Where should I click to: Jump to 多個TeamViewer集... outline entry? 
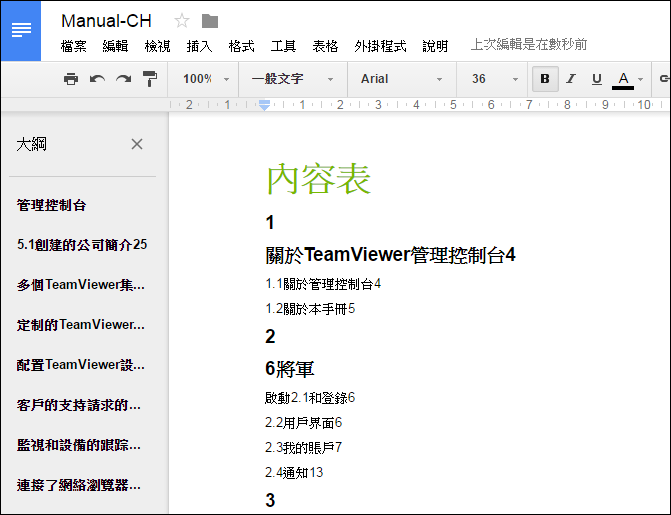tap(80, 285)
